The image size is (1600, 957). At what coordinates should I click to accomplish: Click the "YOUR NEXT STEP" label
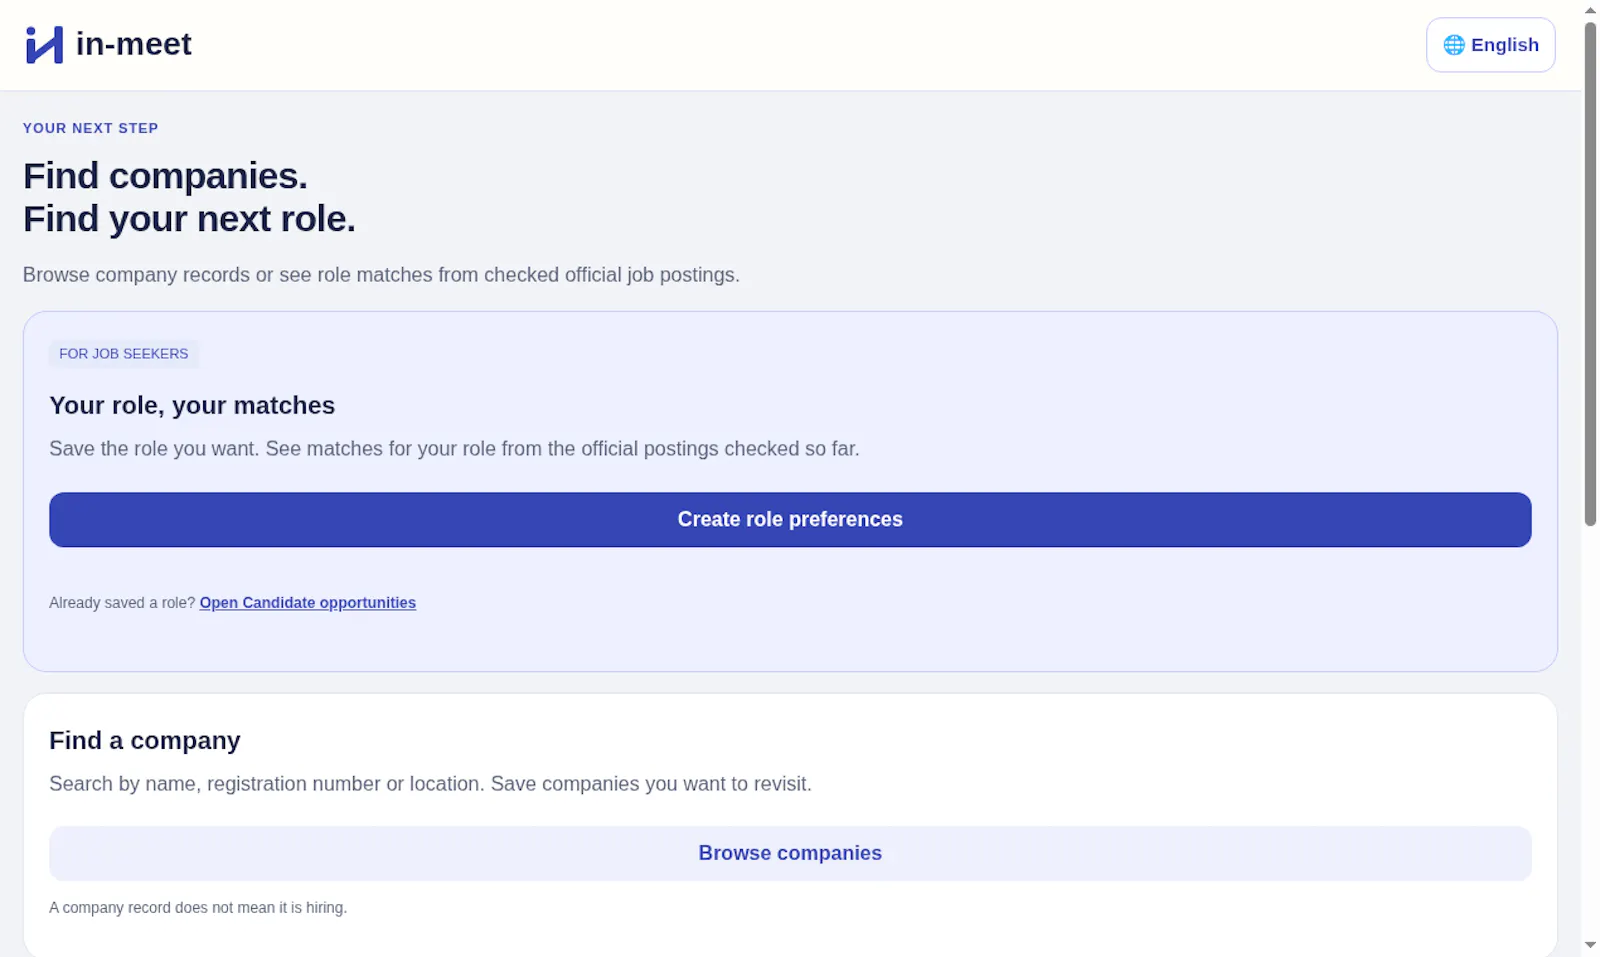pyautogui.click(x=91, y=128)
